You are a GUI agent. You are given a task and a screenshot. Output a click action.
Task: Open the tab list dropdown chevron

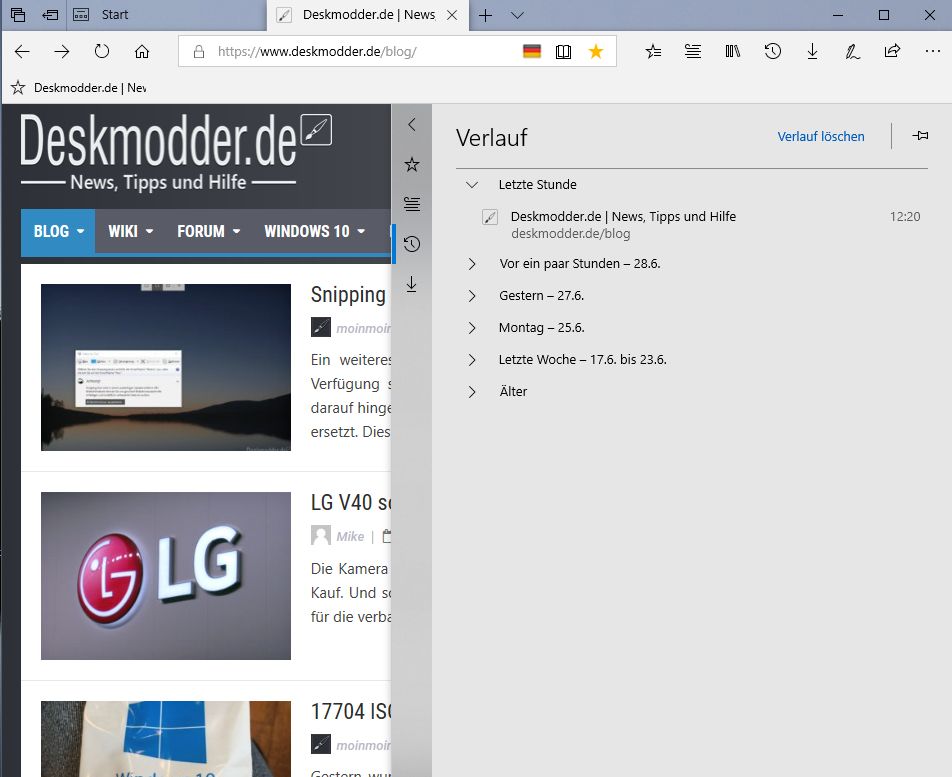517,15
